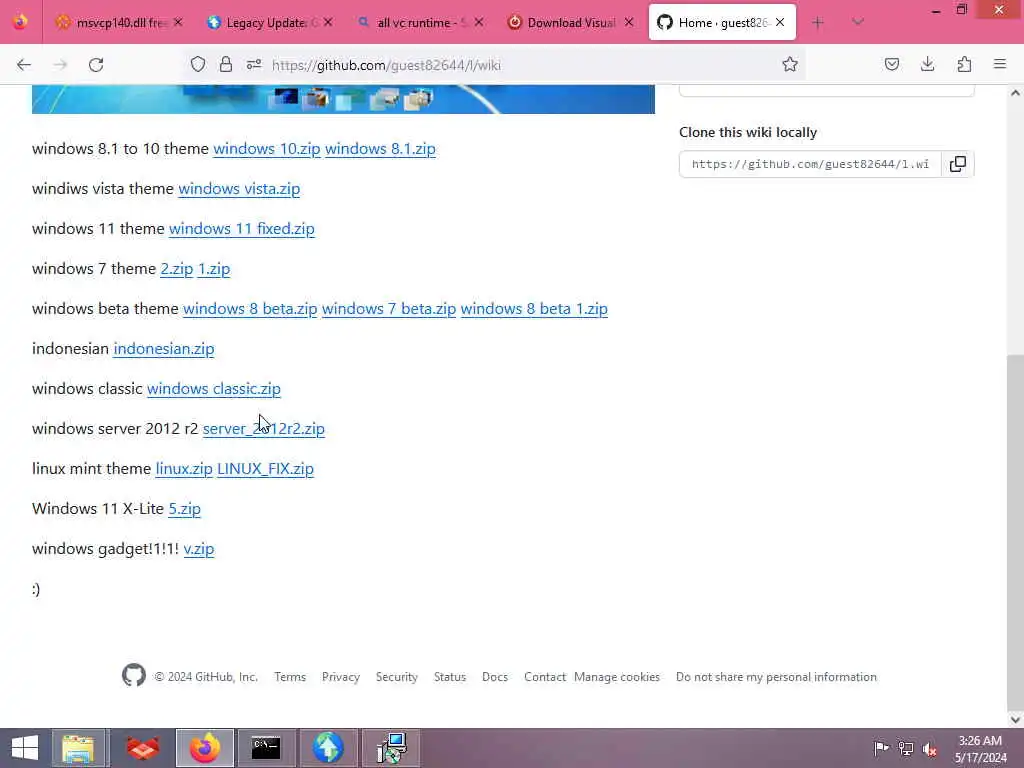Open the Privacy footer link

341,677
